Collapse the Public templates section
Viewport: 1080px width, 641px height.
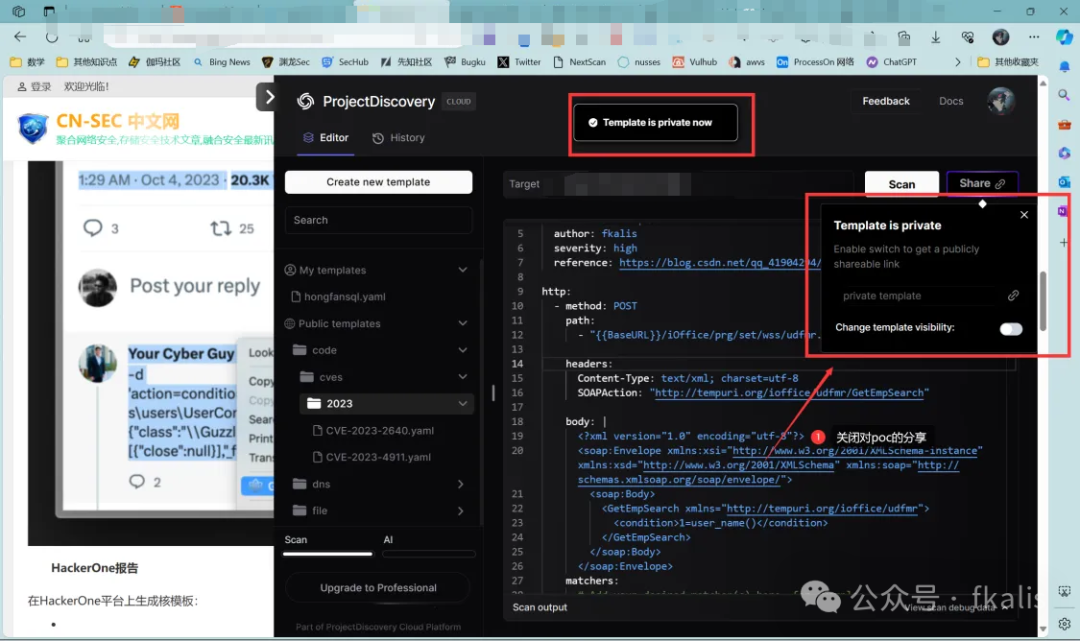coord(462,324)
